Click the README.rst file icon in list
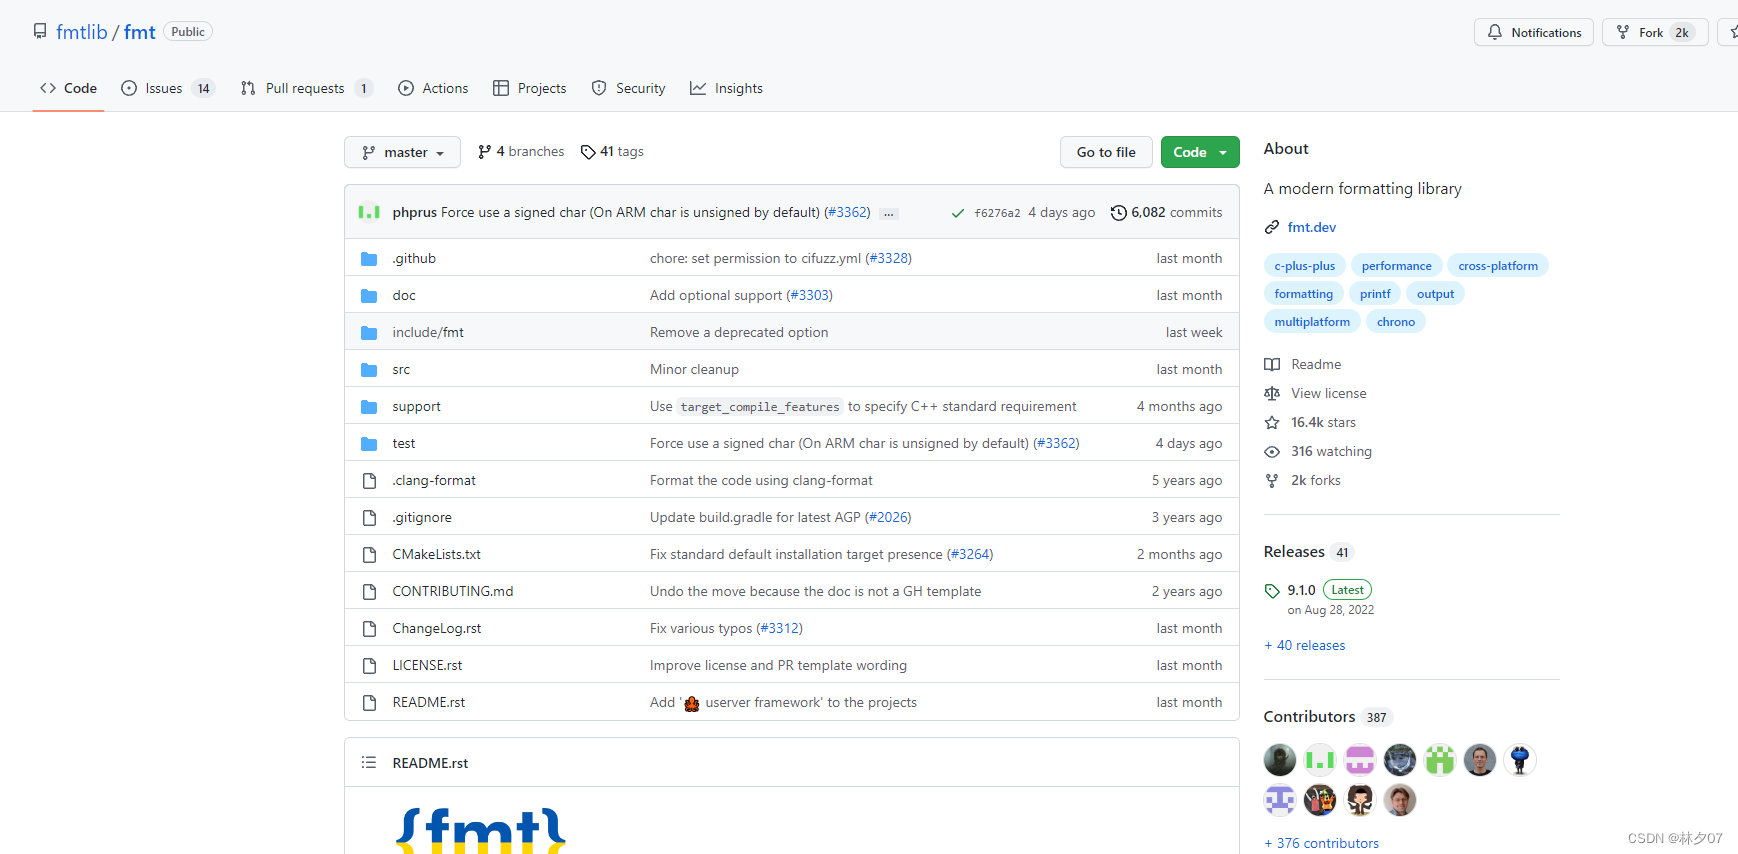 click(x=369, y=702)
